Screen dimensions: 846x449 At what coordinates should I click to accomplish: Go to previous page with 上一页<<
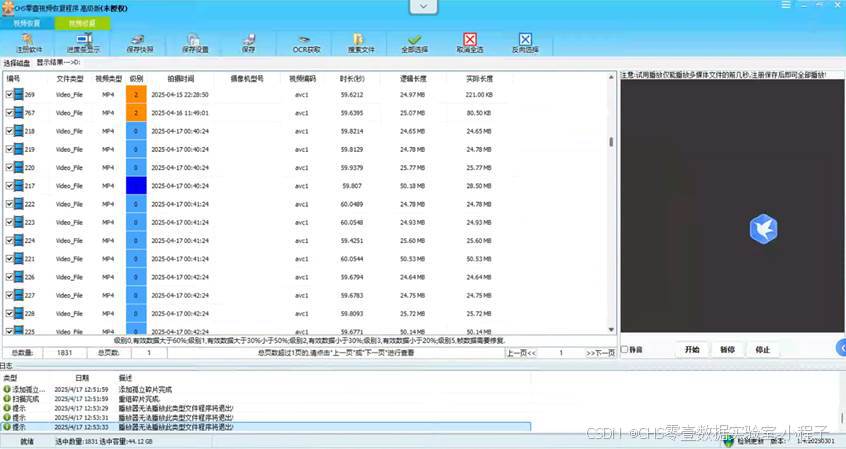(x=521, y=353)
